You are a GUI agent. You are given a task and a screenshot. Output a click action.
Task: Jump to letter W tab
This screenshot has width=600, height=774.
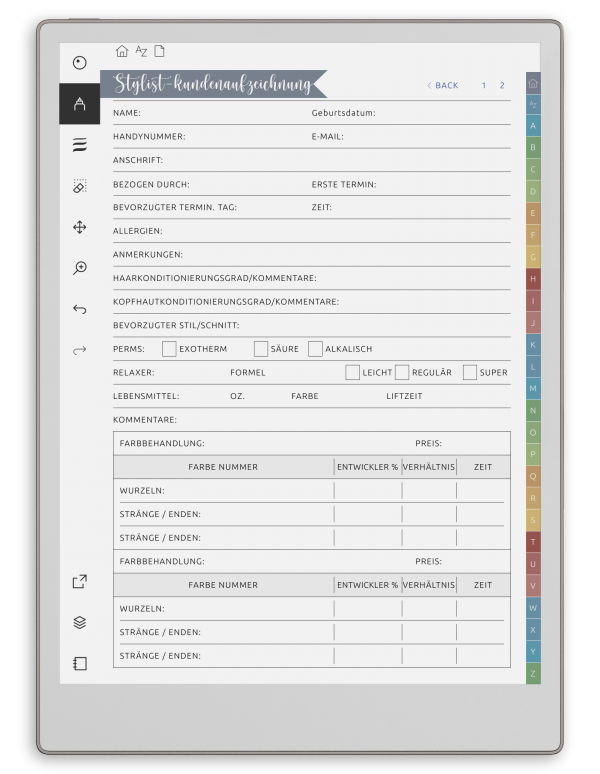pyautogui.click(x=533, y=608)
